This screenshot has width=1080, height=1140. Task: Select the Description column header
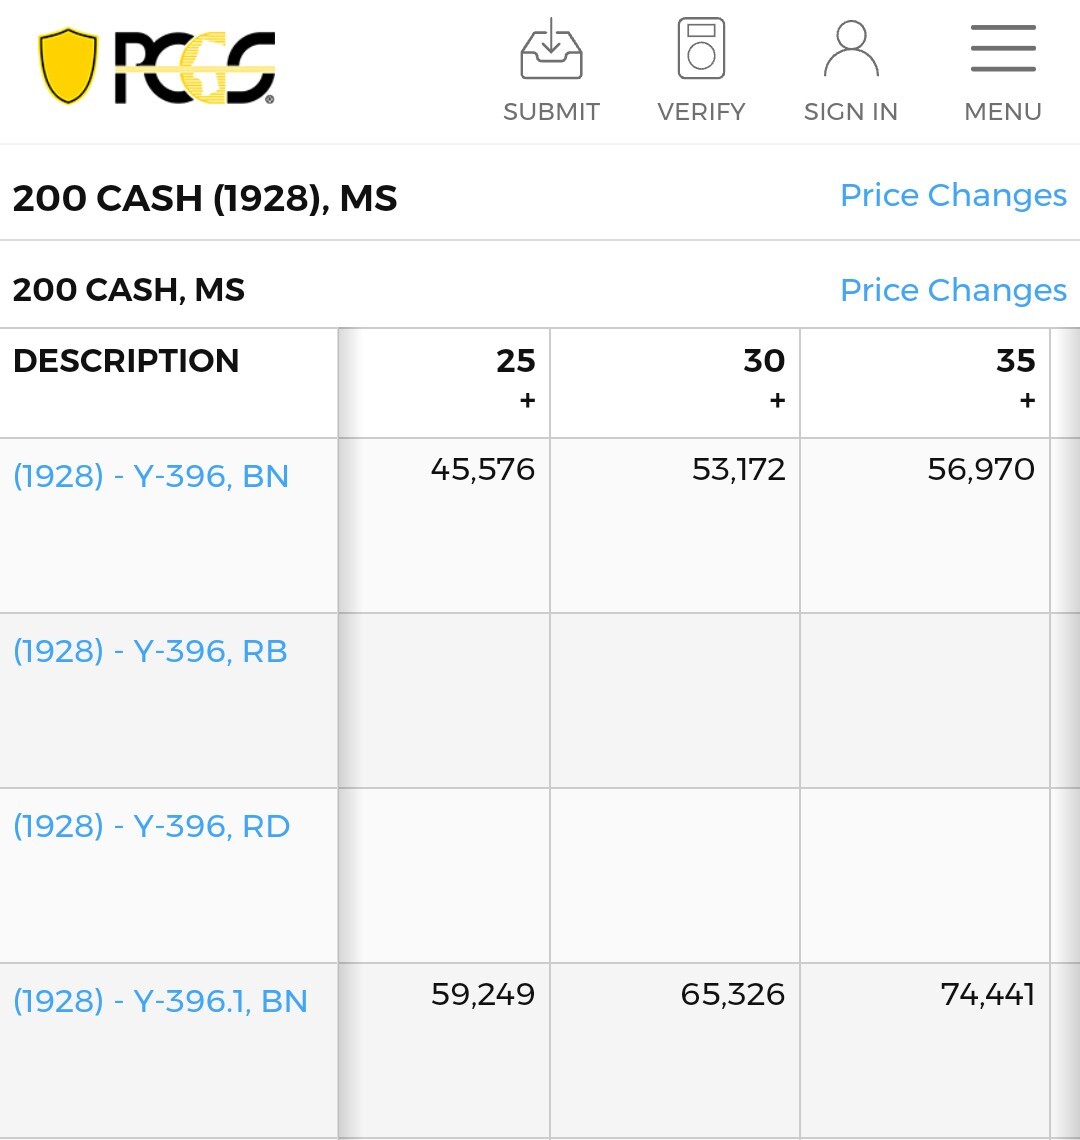[126, 361]
